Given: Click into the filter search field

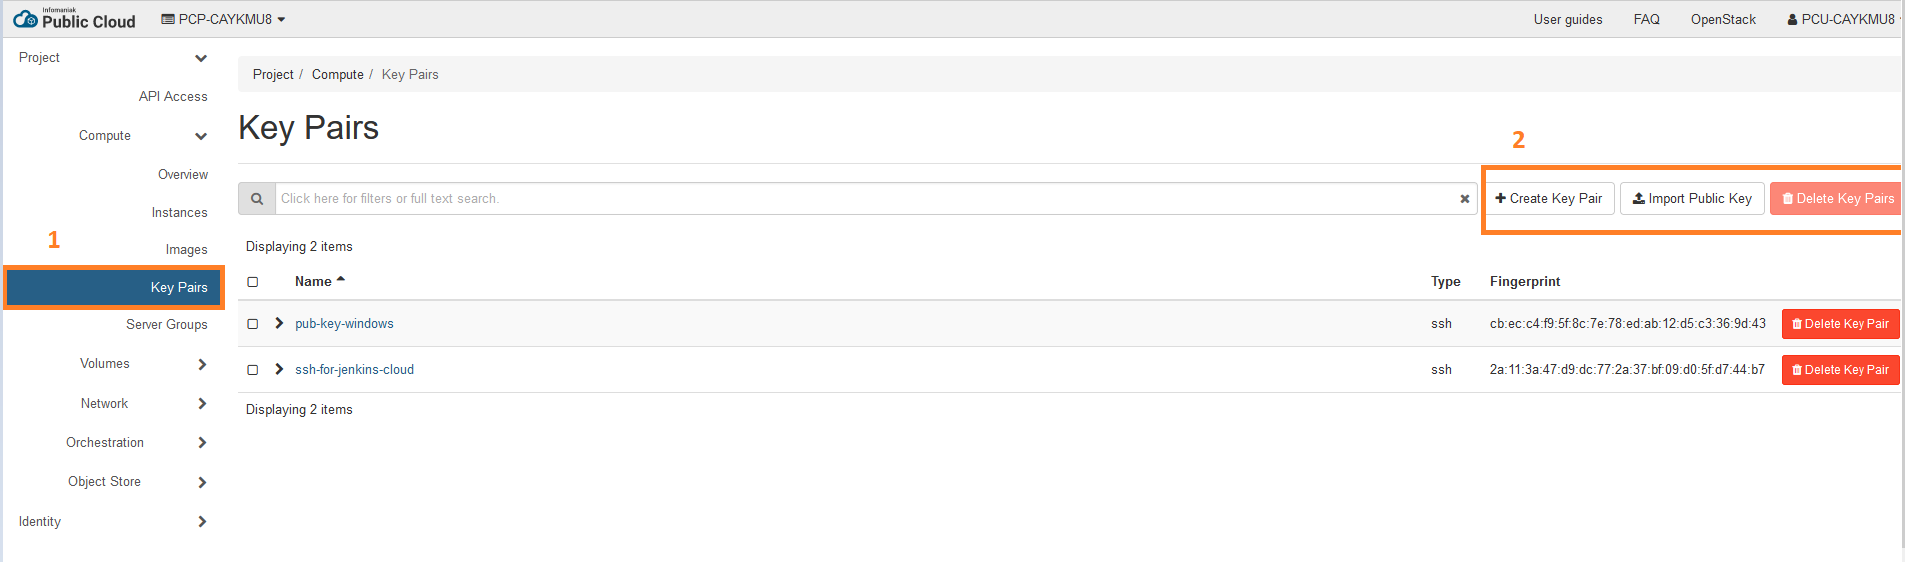Looking at the screenshot, I should coord(865,199).
